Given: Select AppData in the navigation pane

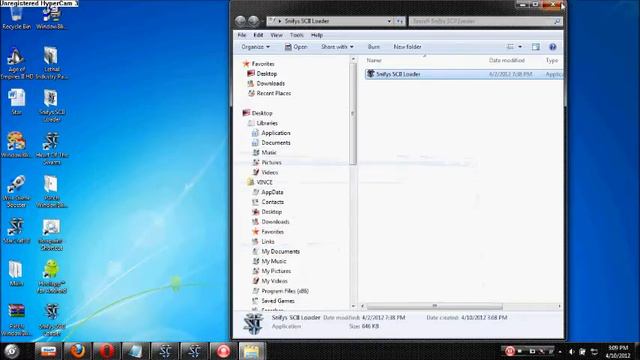Looking at the screenshot, I should coord(268,192).
